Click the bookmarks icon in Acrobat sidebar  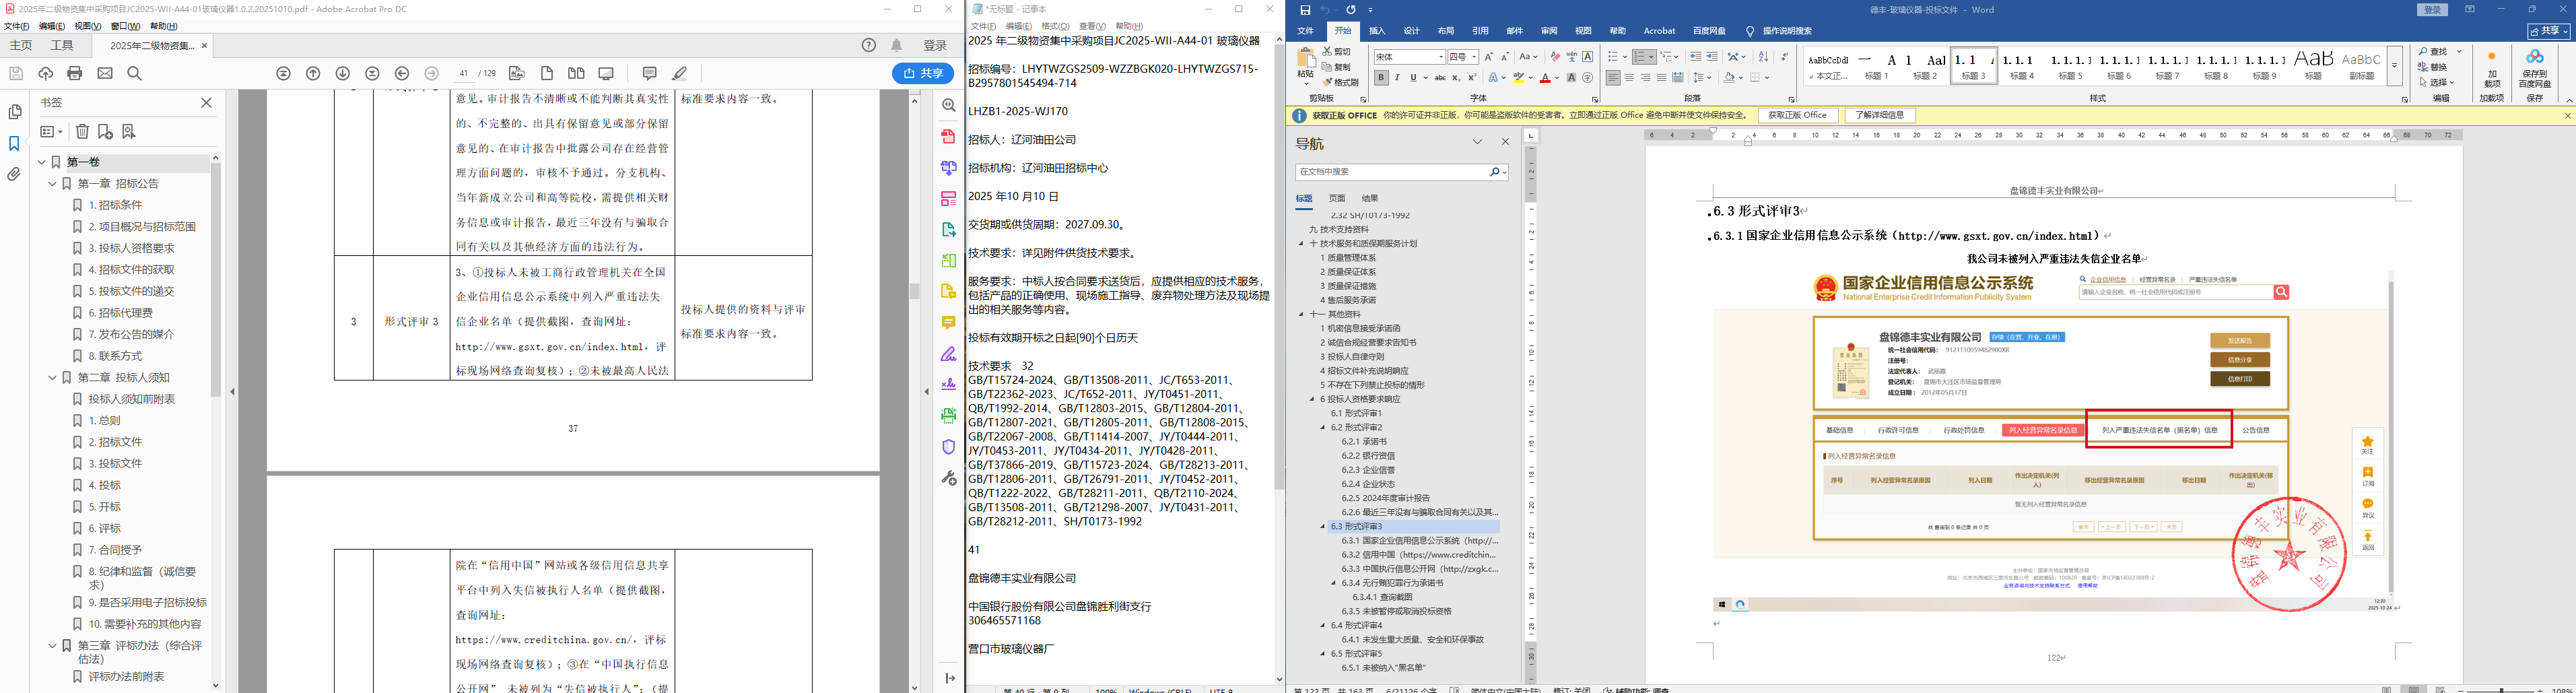click(14, 144)
